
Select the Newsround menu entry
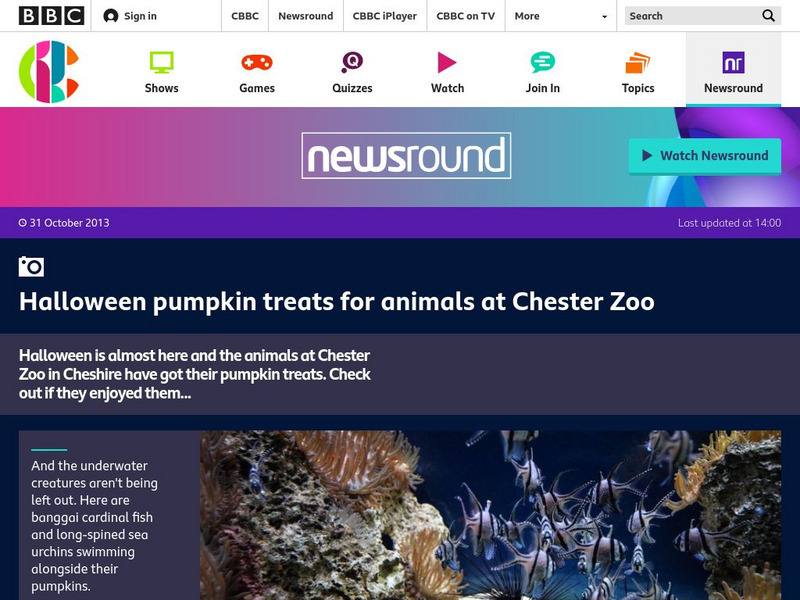[305, 16]
